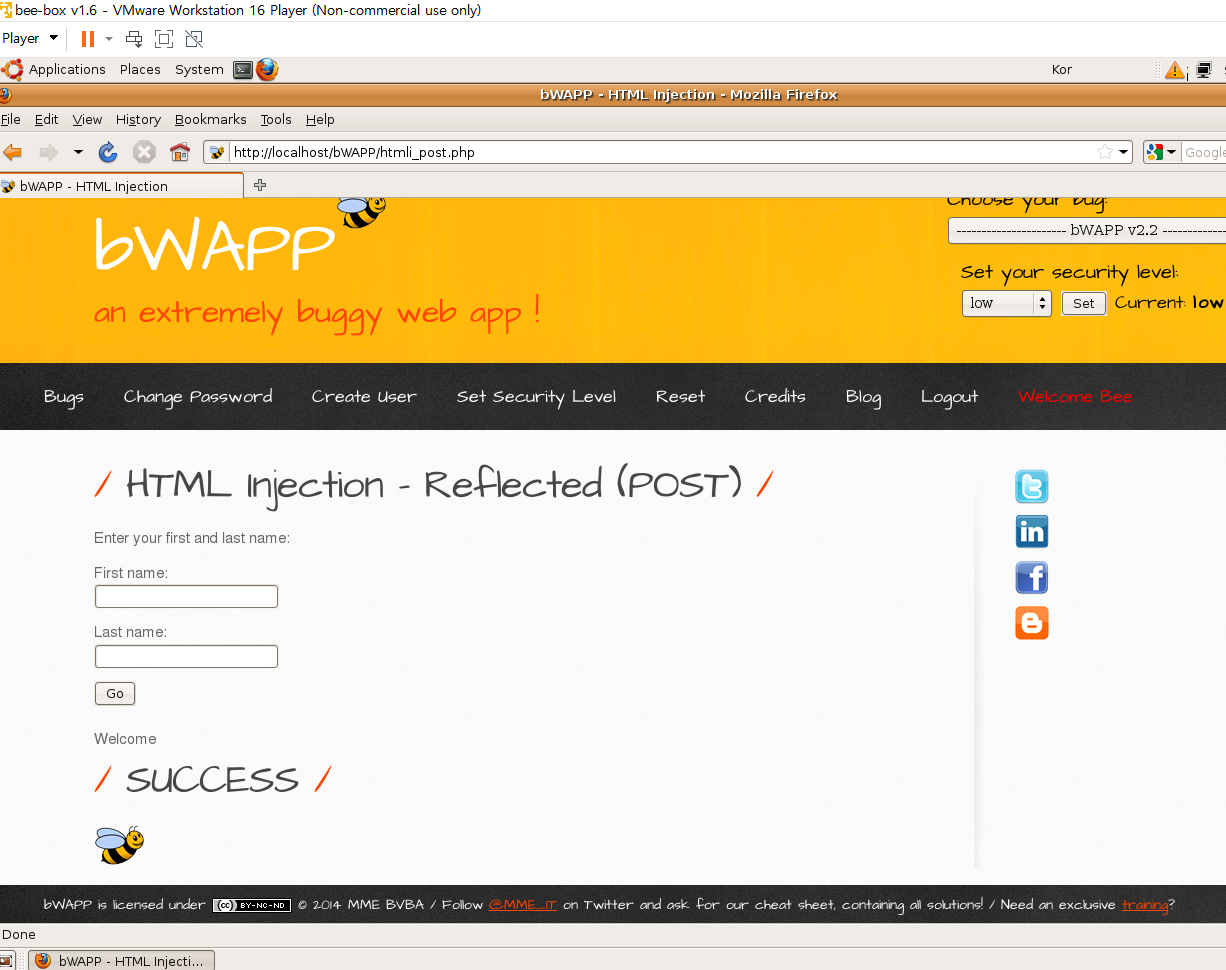Click the Forward navigation arrow
Screen dimensions: 1226x970
tap(48, 152)
